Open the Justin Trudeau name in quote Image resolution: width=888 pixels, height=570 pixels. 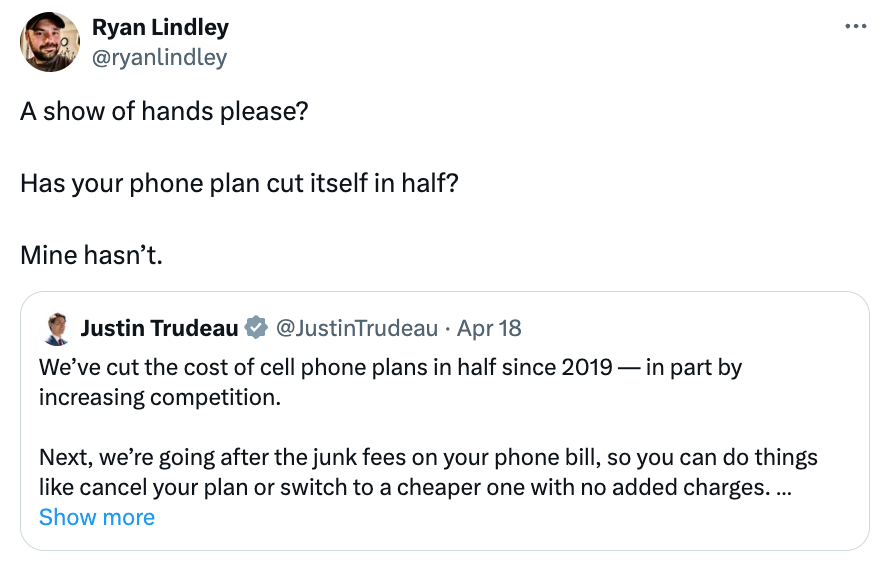tap(159, 328)
